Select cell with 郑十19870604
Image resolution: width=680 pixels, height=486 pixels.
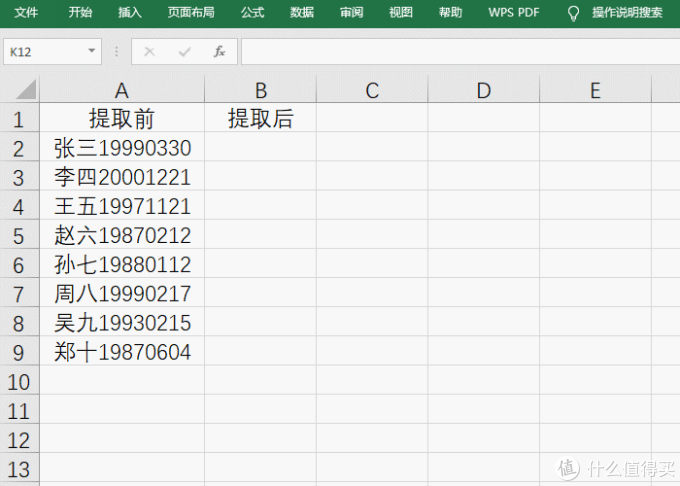click(x=122, y=352)
